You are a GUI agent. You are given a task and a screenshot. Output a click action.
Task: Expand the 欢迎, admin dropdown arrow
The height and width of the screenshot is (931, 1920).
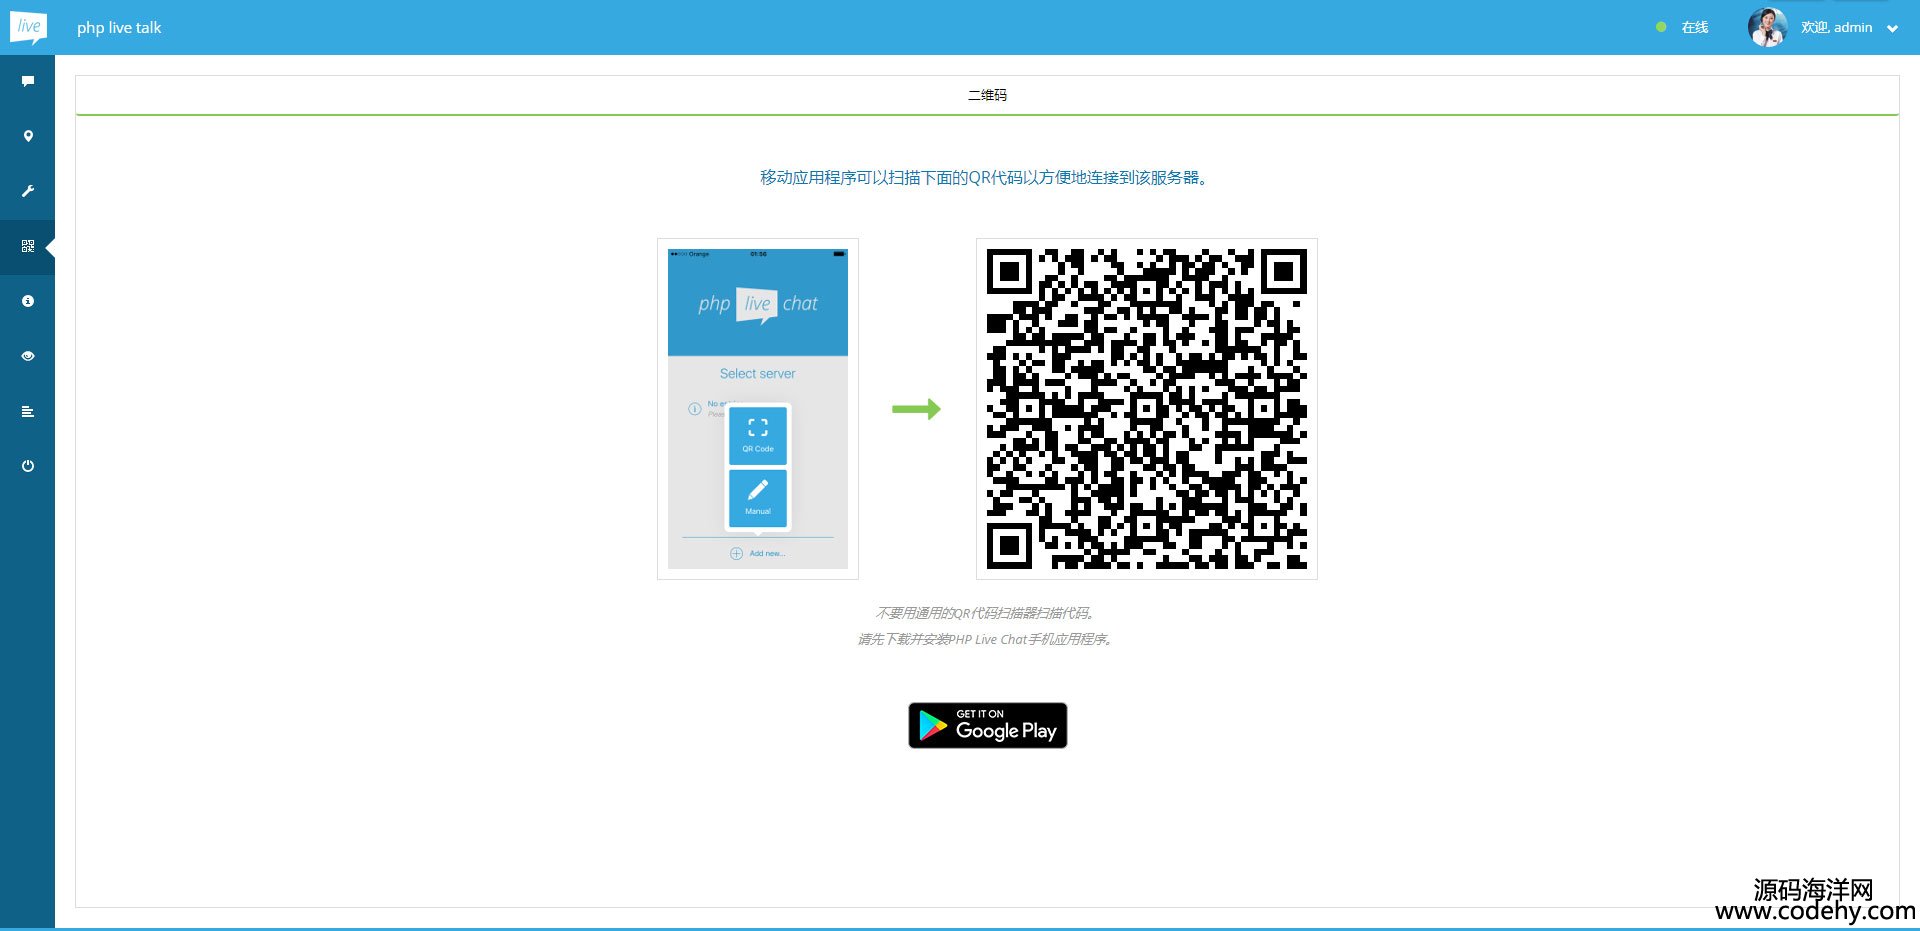tap(1892, 29)
